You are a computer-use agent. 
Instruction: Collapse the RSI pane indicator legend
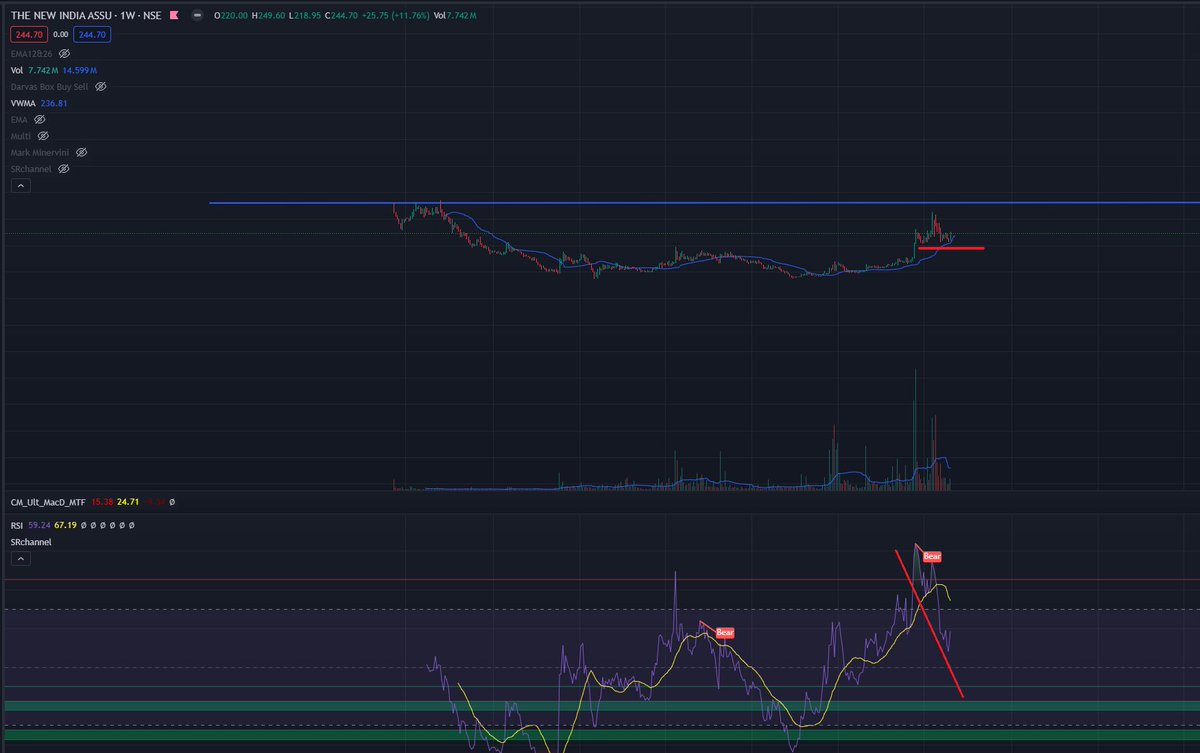pos(22,559)
